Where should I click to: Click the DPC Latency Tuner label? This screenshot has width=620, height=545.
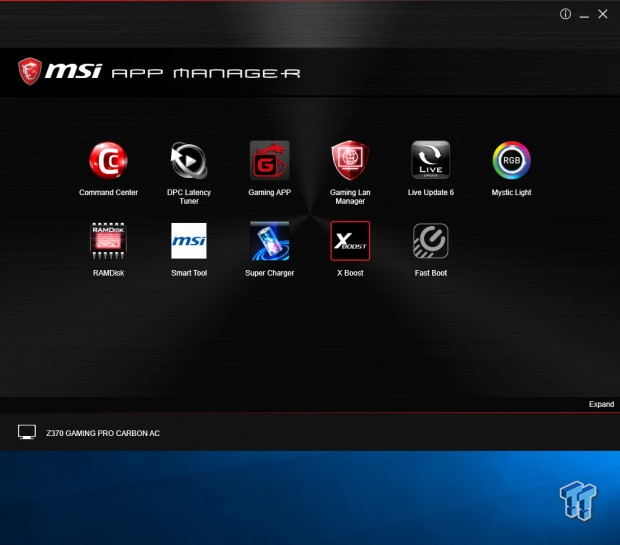[189, 197]
